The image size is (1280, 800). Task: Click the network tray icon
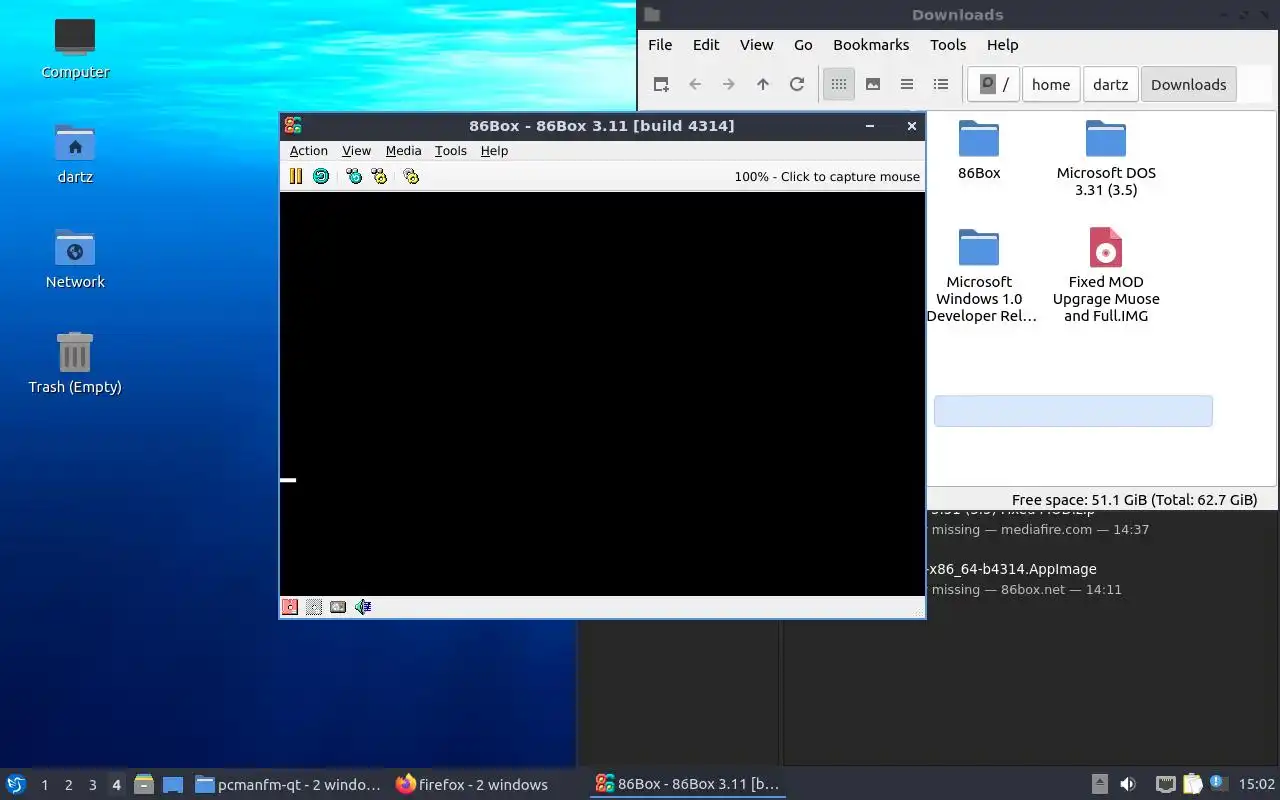click(1165, 785)
